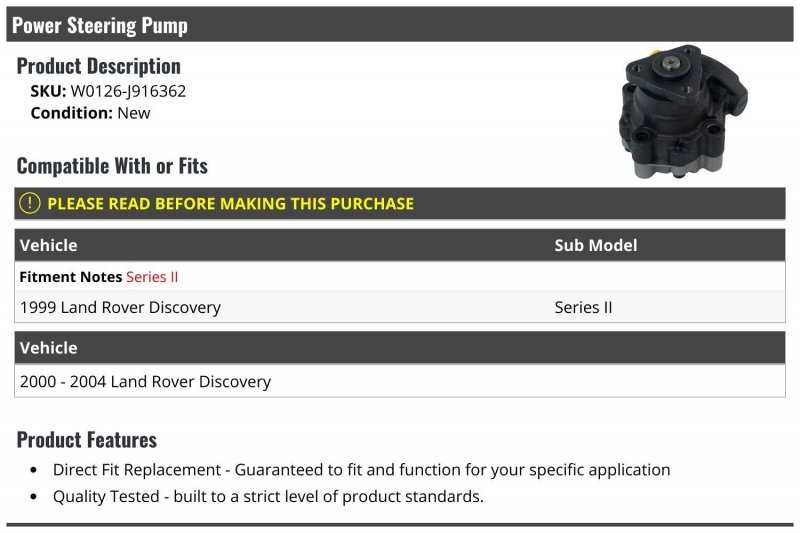Click the Power Steering Pump title bar
Image resolution: width=800 pixels, height=533 pixels.
(x=400, y=24)
